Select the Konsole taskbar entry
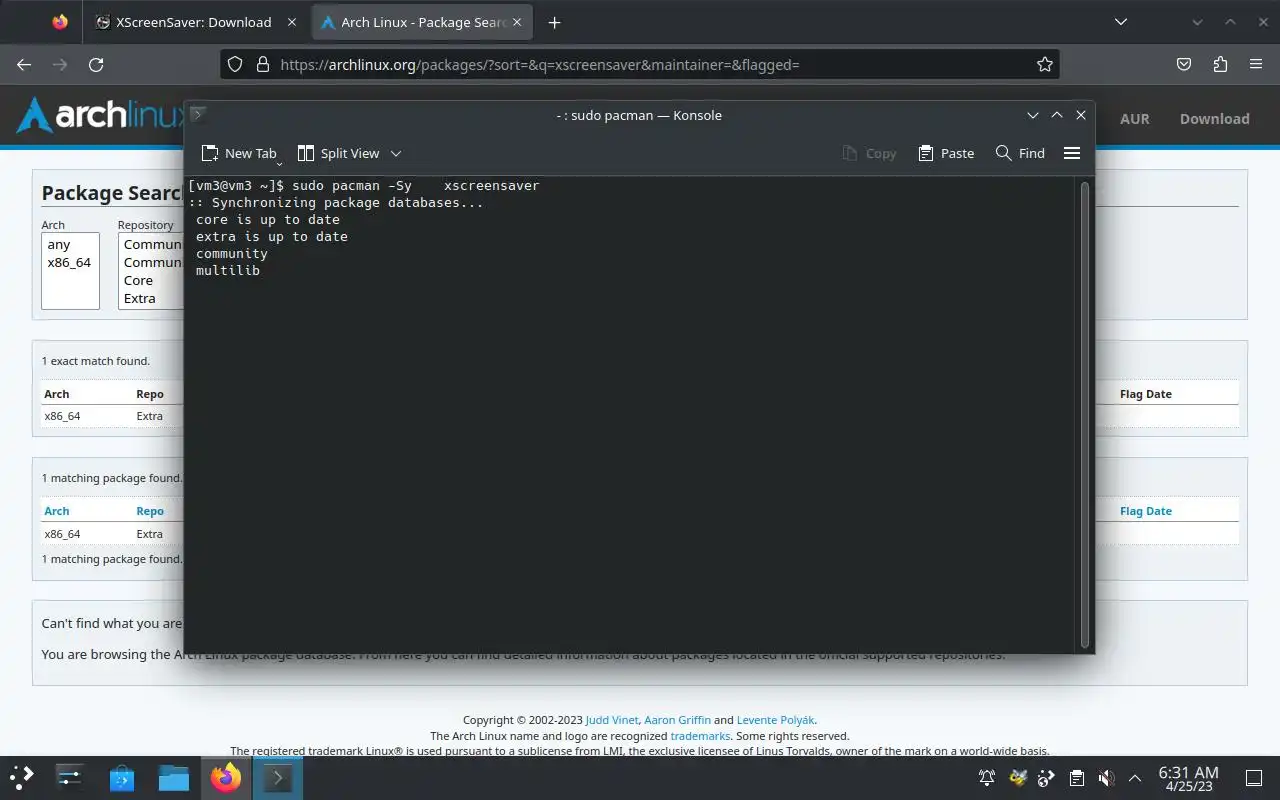This screenshot has width=1280, height=800. (277, 777)
